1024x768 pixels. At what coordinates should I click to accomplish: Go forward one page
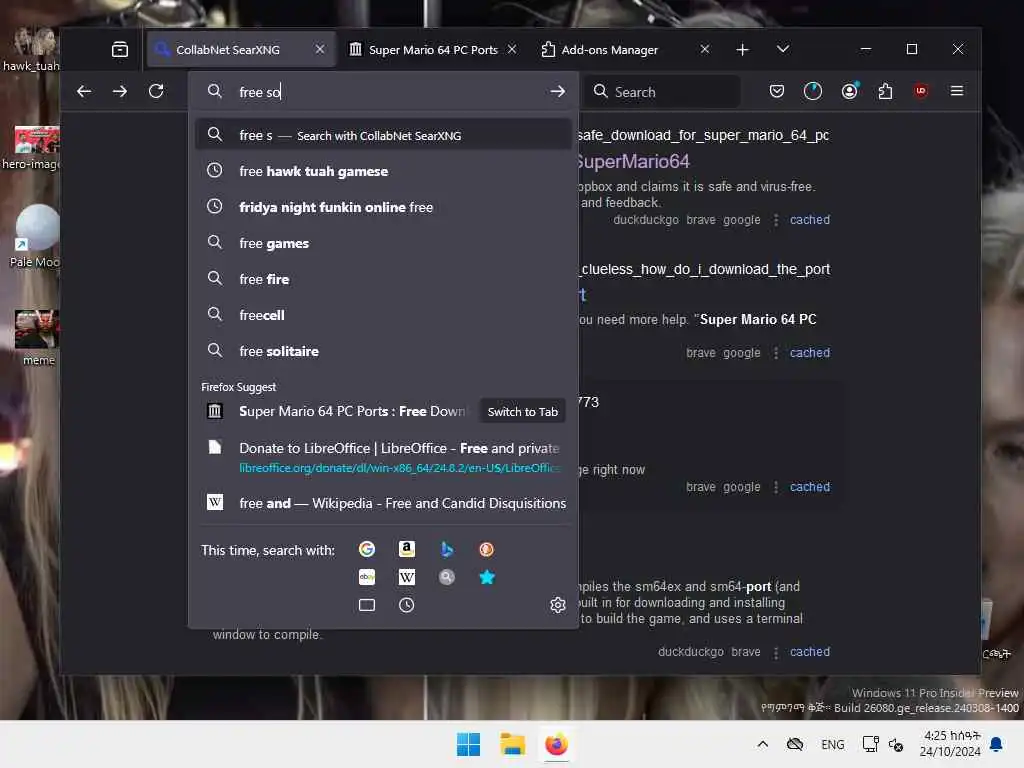(x=120, y=91)
